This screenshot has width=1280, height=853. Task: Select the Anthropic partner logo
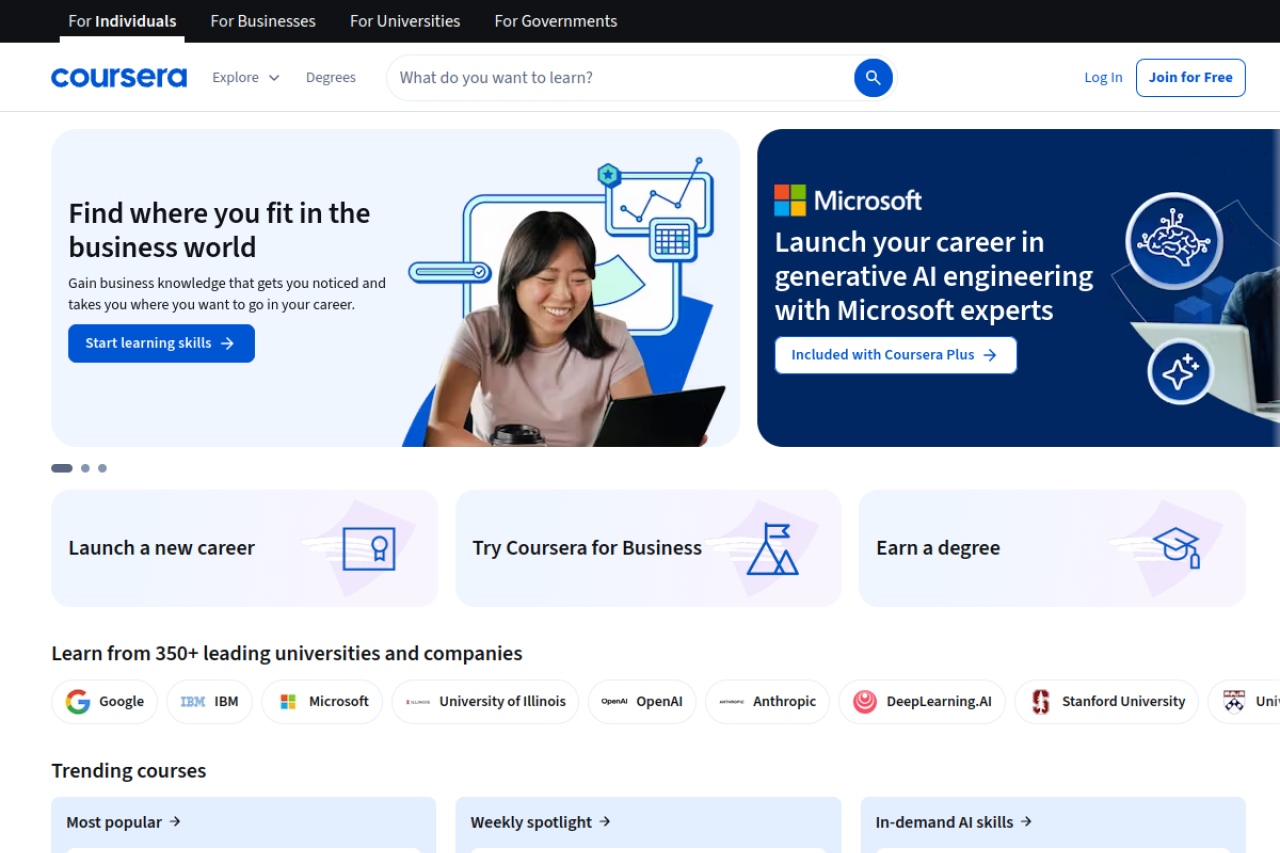tap(767, 701)
